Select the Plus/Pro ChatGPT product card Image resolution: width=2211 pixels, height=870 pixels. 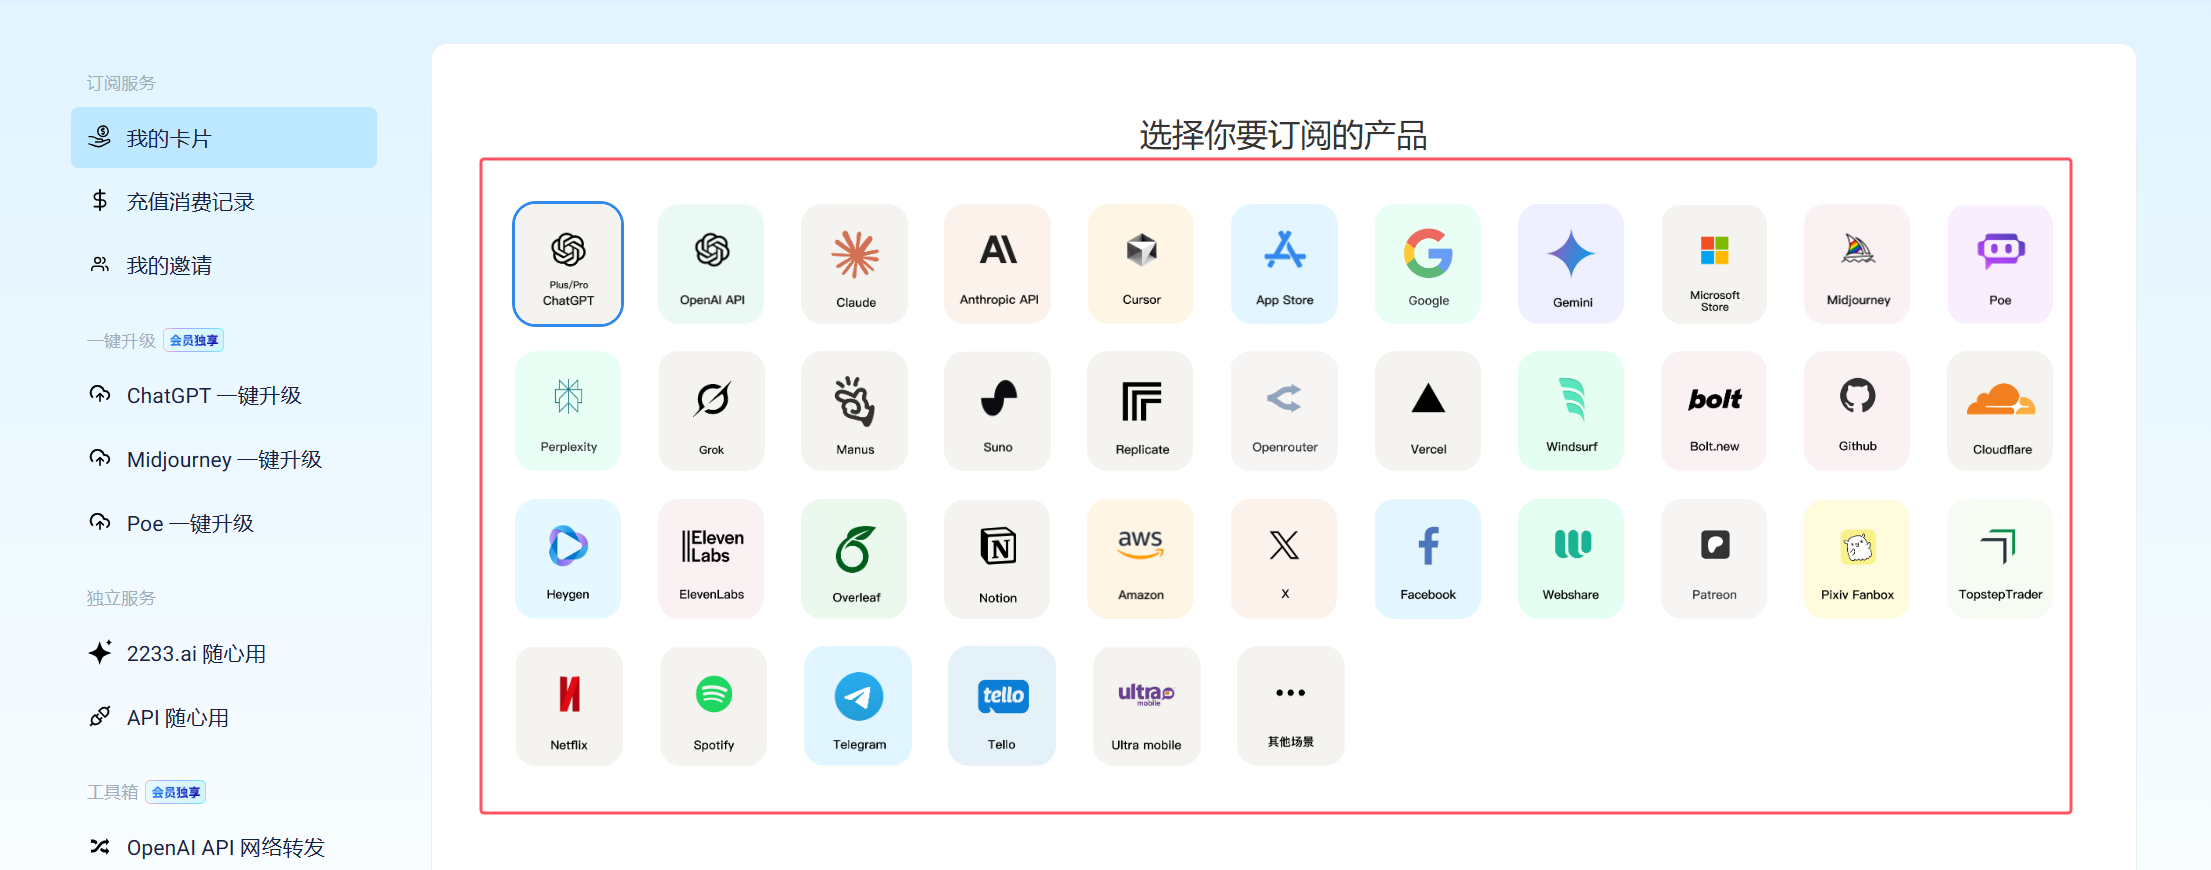tap(568, 264)
